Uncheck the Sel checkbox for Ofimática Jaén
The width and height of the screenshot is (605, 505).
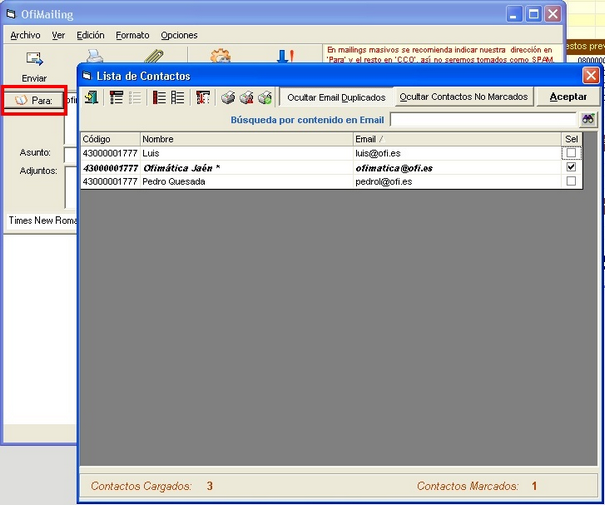[x=571, y=167]
